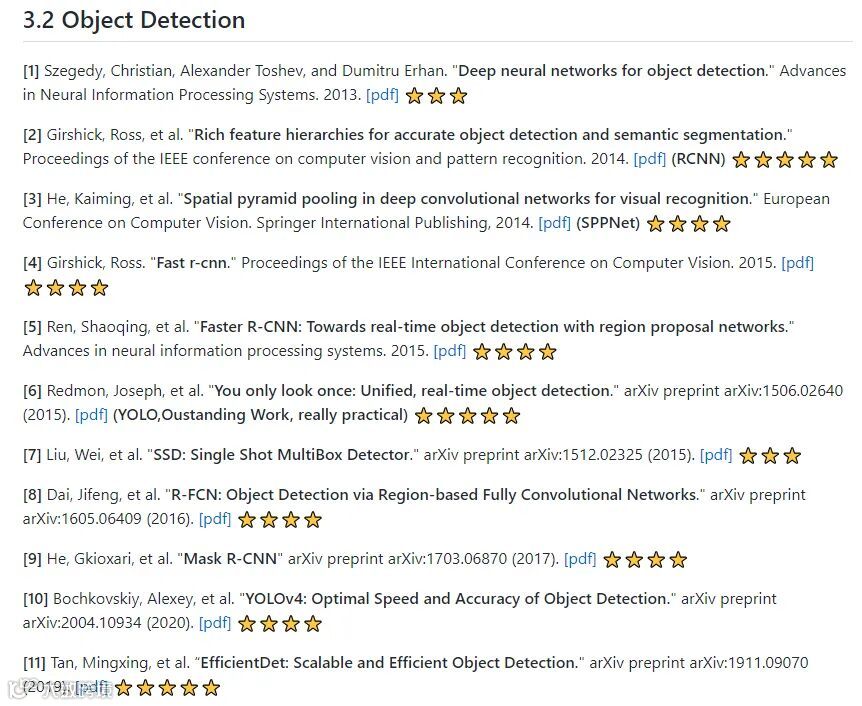Open the RCNN paper pdf link
Screen dimensions: 862x706
(650, 159)
